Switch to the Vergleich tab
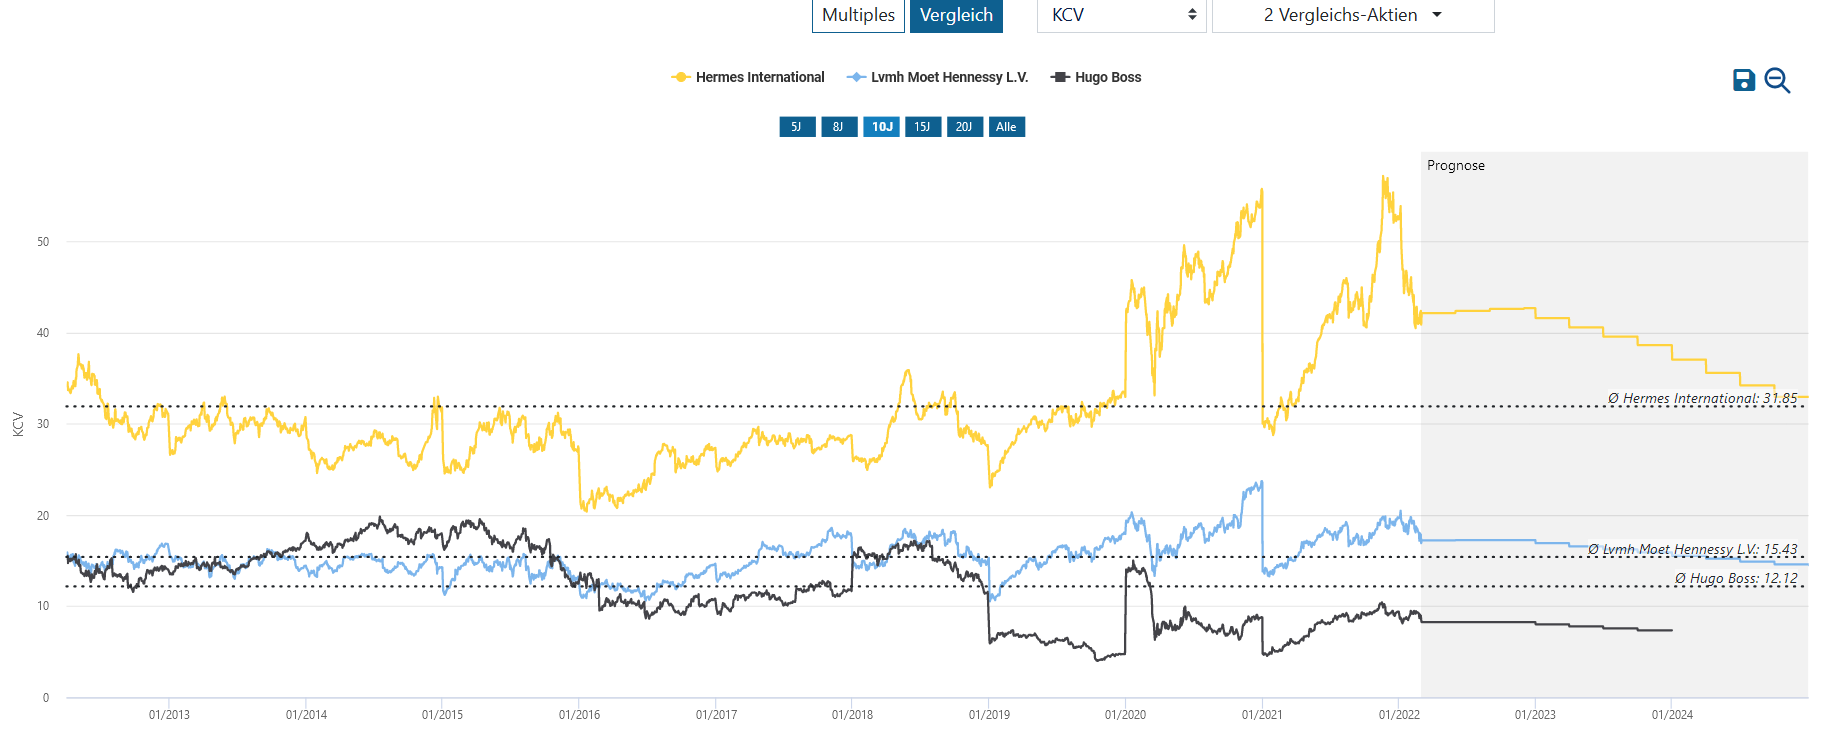Image resolution: width=1828 pixels, height=744 pixels. coord(956,15)
